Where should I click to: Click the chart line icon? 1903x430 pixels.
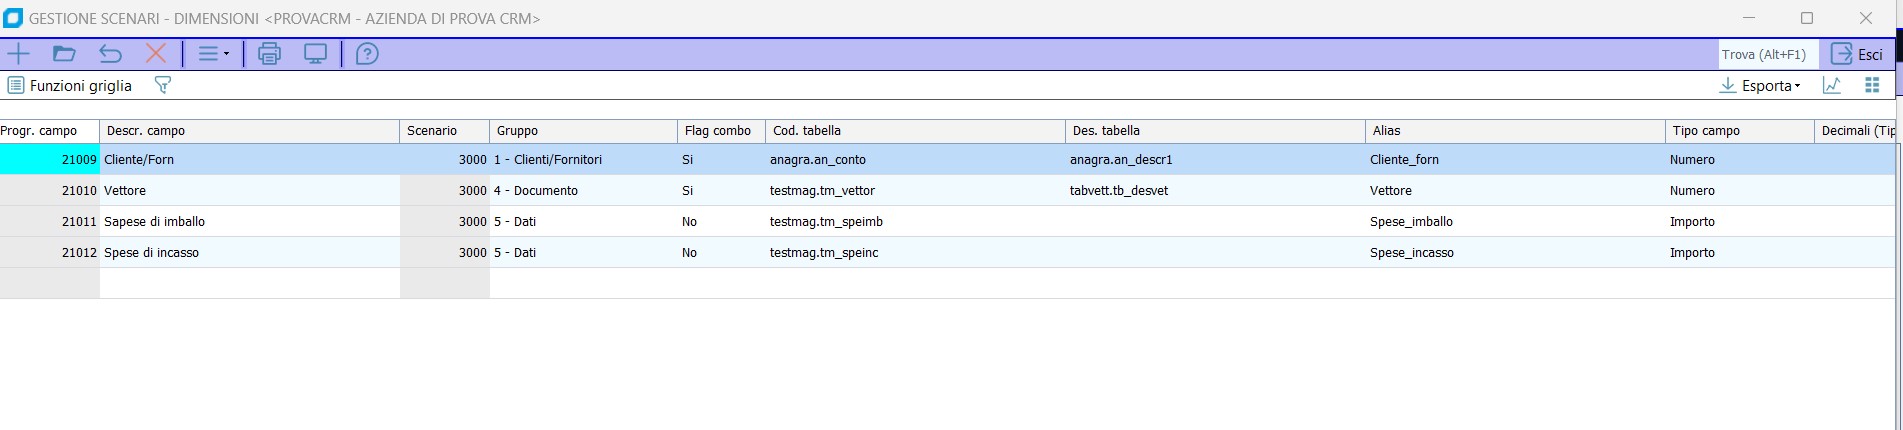click(x=1832, y=86)
